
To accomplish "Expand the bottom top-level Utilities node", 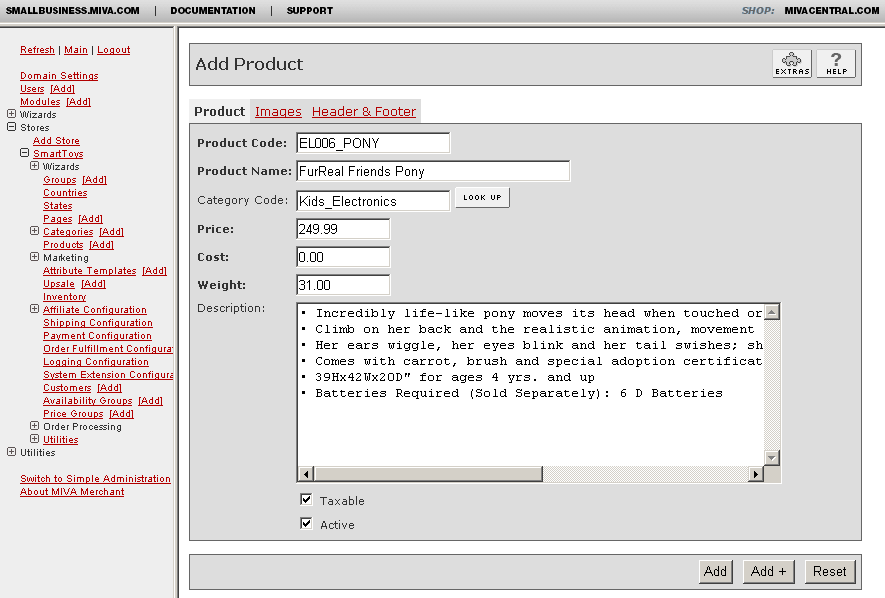I will pyautogui.click(x=11, y=451).
